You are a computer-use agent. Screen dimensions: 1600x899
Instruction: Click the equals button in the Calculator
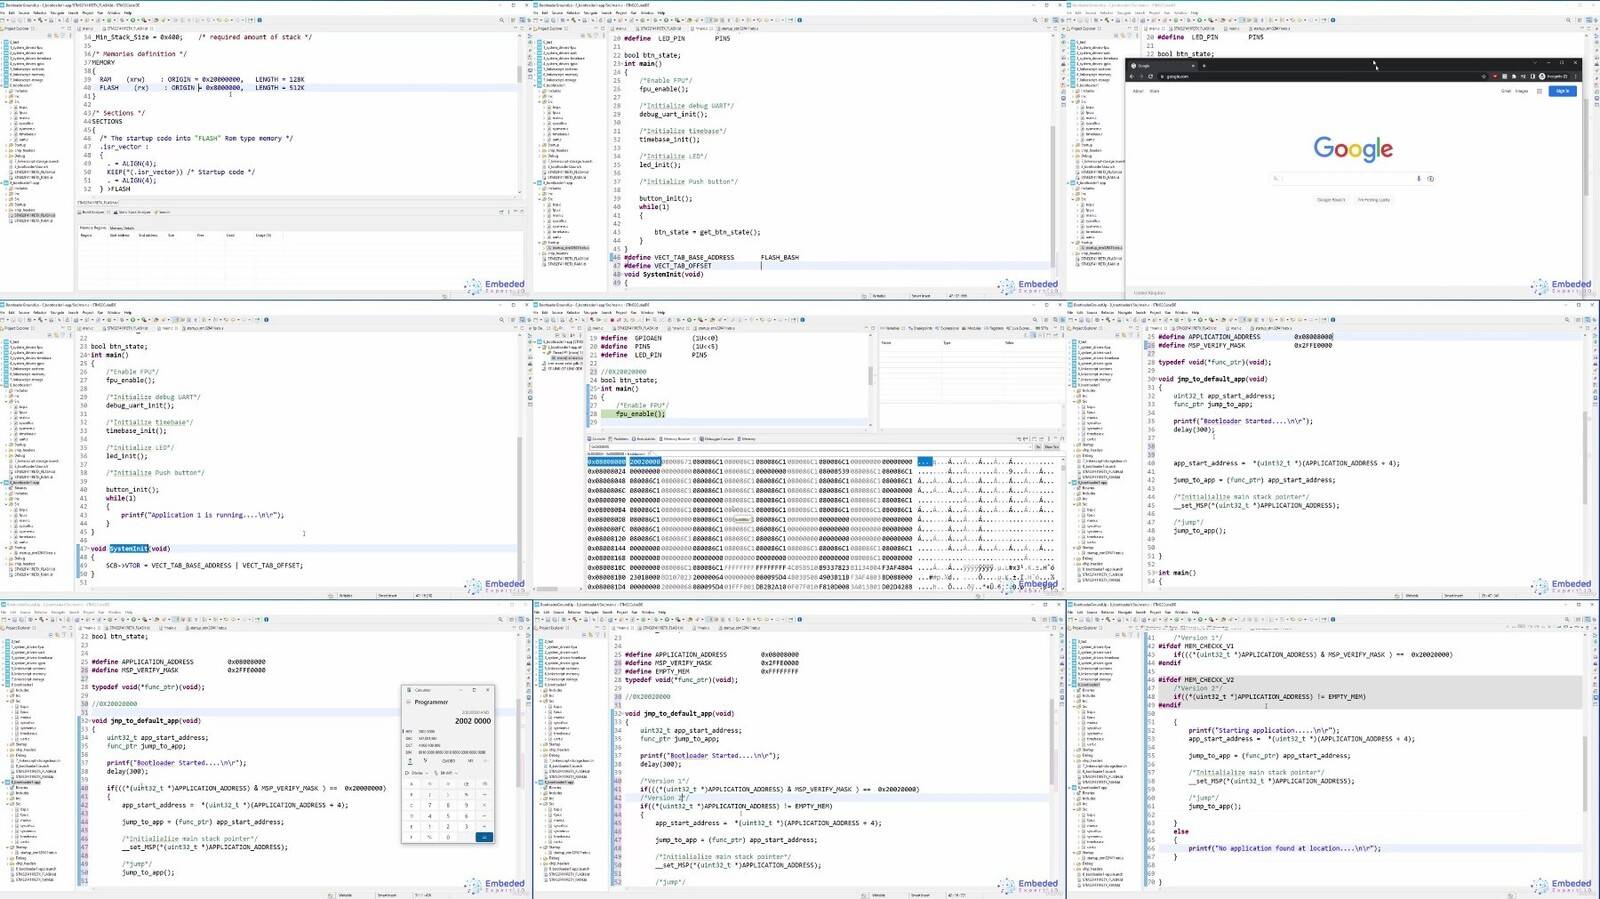484,837
